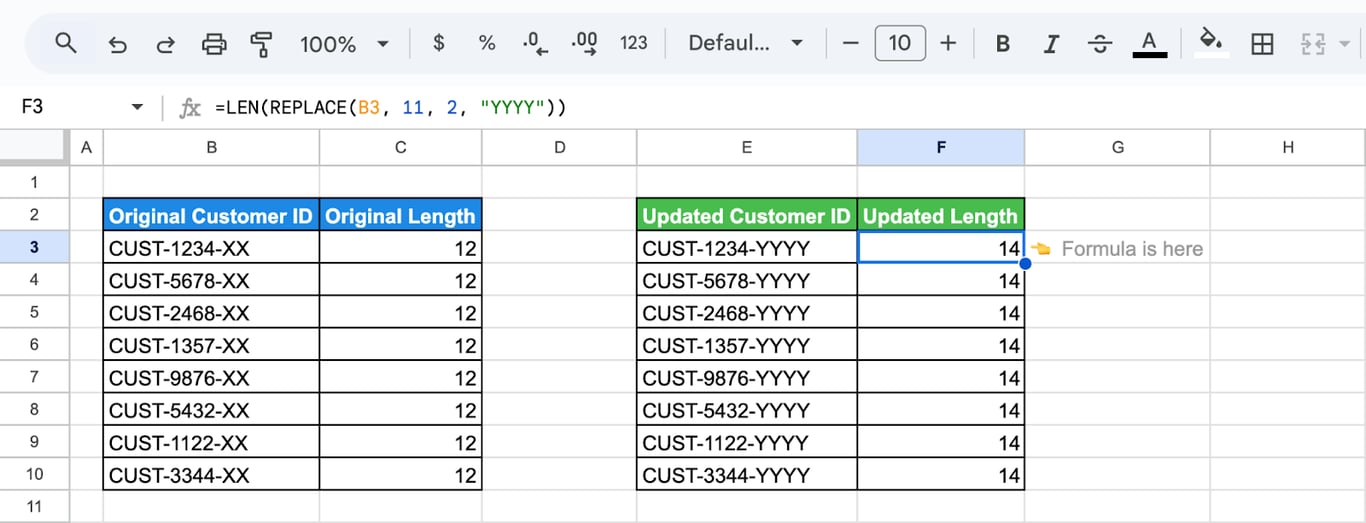Viewport: 1366px width, 523px height.
Task: Select cell CUST-2468-XX
Action: (212, 313)
